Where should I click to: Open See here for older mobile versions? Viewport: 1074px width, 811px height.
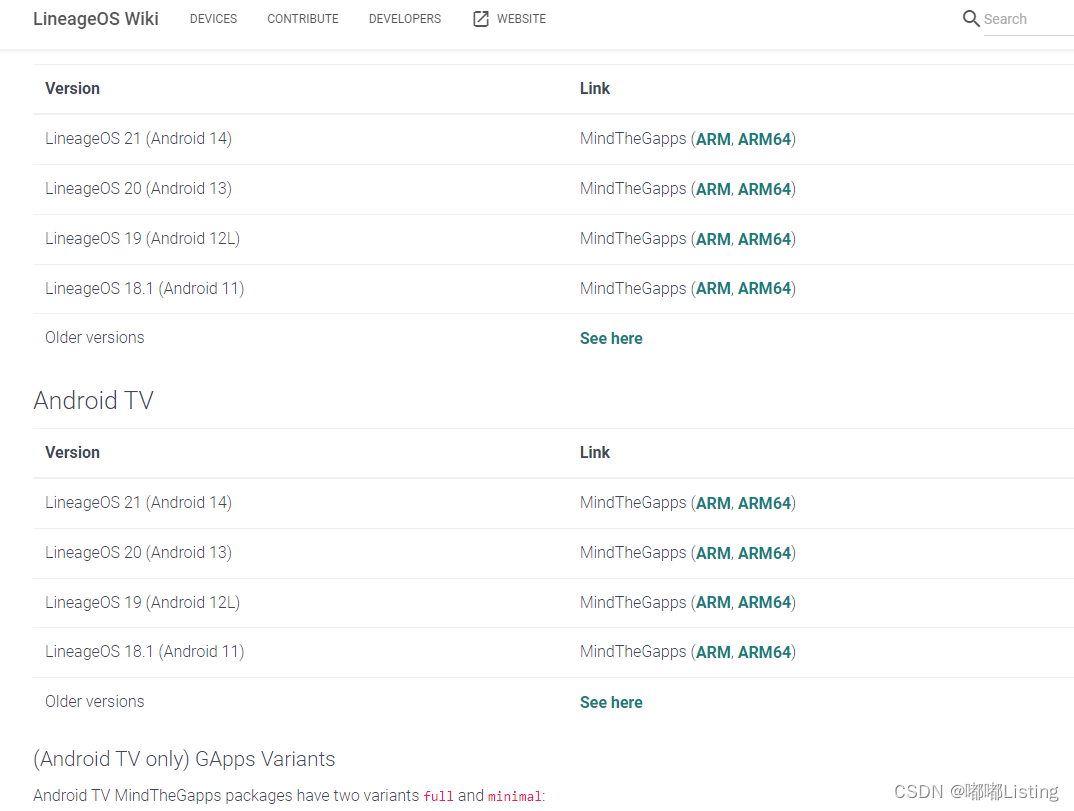tap(611, 338)
